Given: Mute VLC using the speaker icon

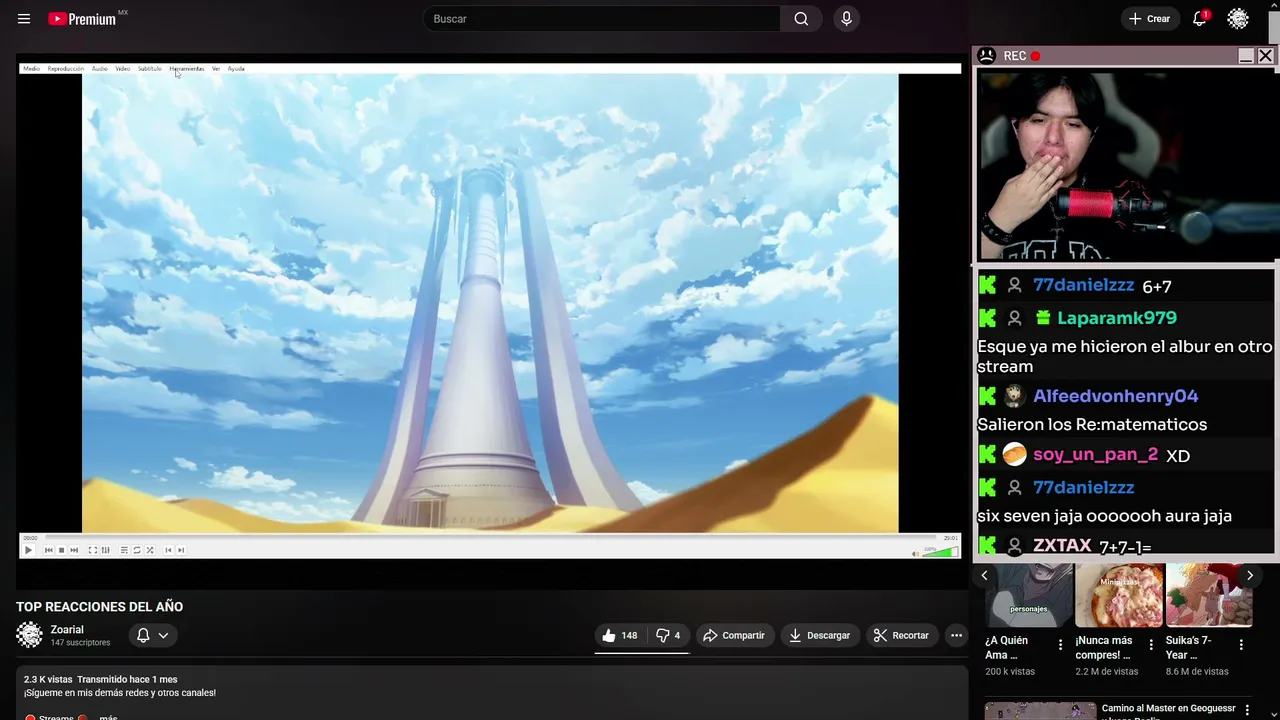Looking at the screenshot, I should 915,552.
